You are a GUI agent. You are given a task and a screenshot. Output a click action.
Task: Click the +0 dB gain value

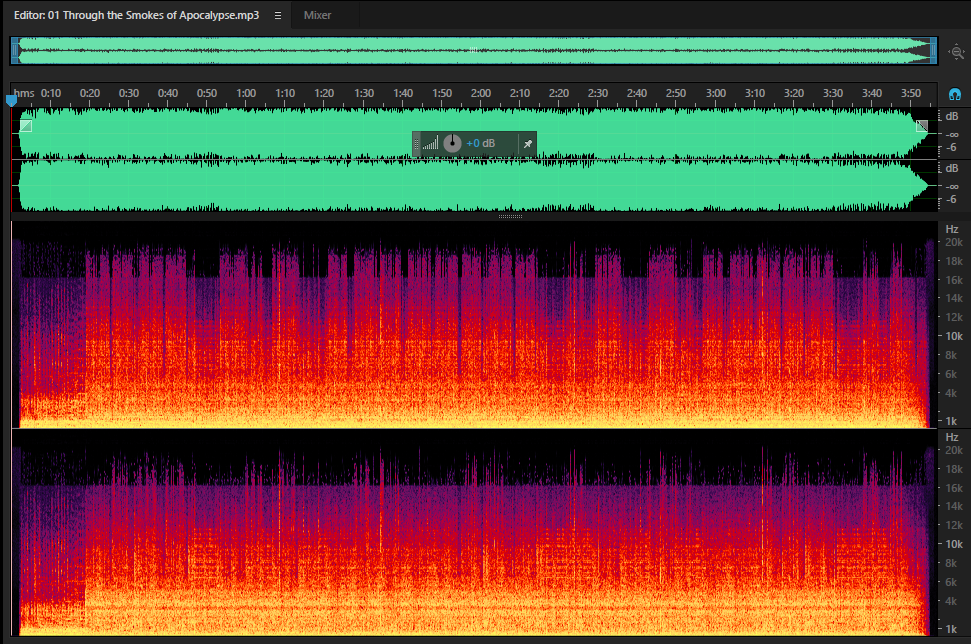(x=481, y=143)
